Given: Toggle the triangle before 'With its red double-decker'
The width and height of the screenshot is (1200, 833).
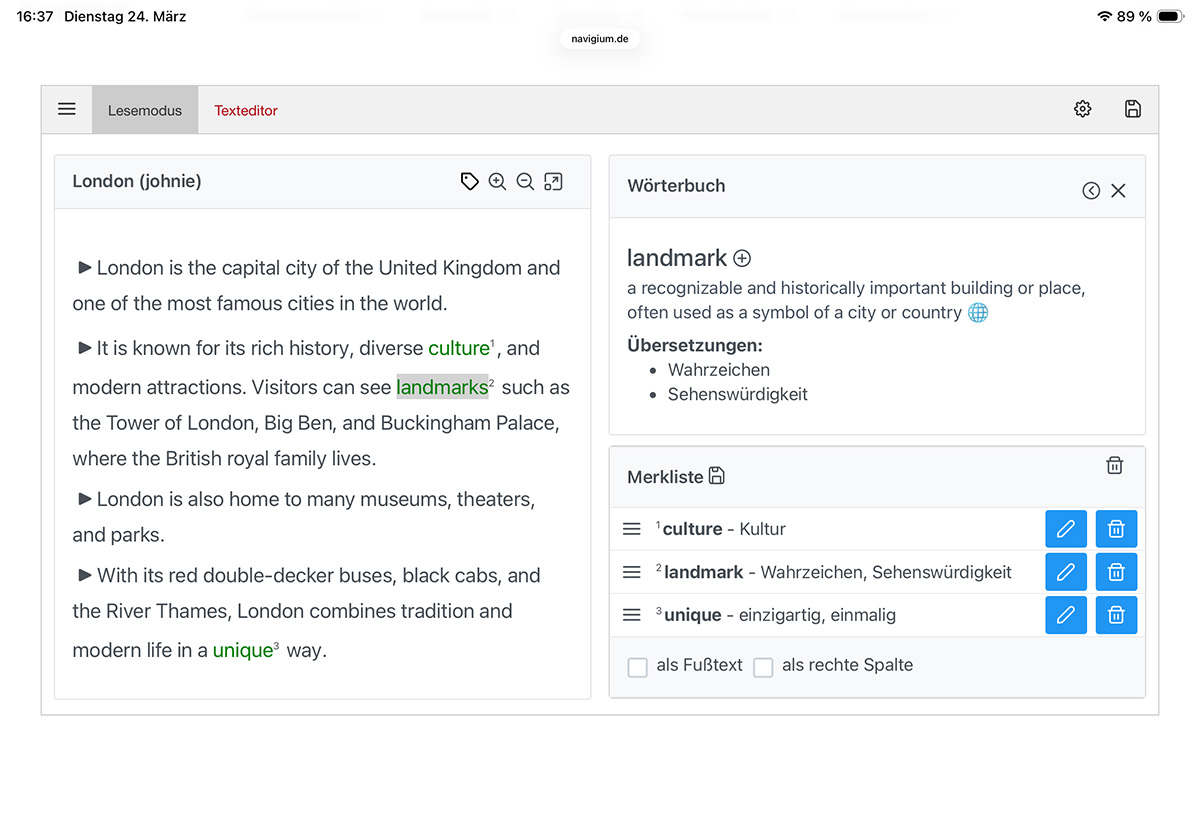Looking at the screenshot, I should click(x=85, y=575).
